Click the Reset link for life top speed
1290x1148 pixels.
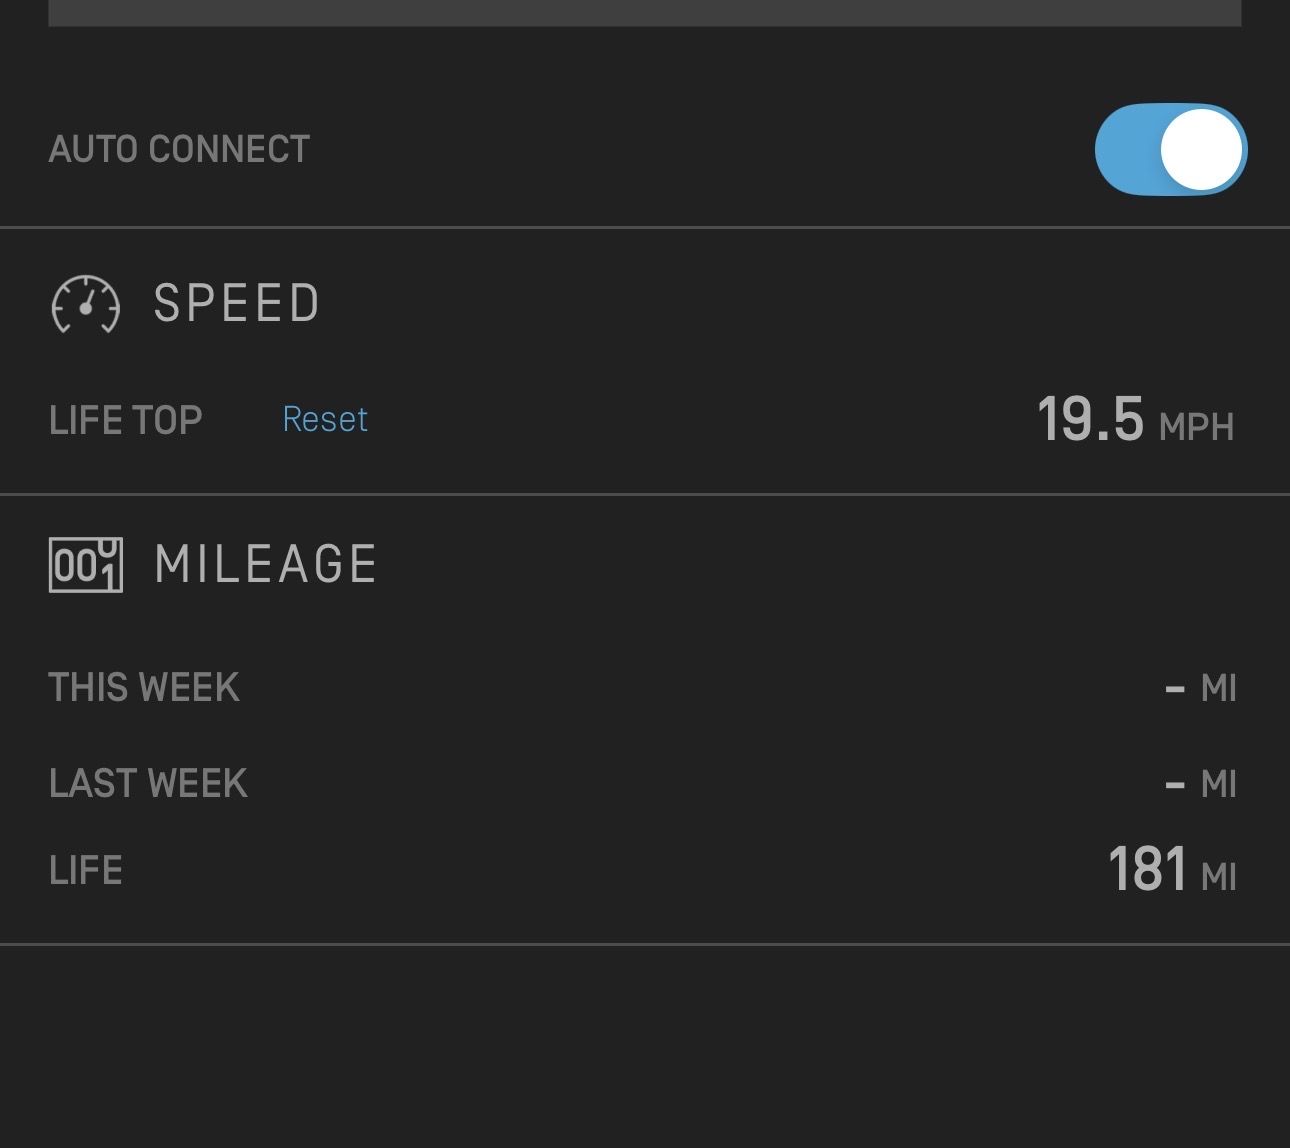click(325, 419)
